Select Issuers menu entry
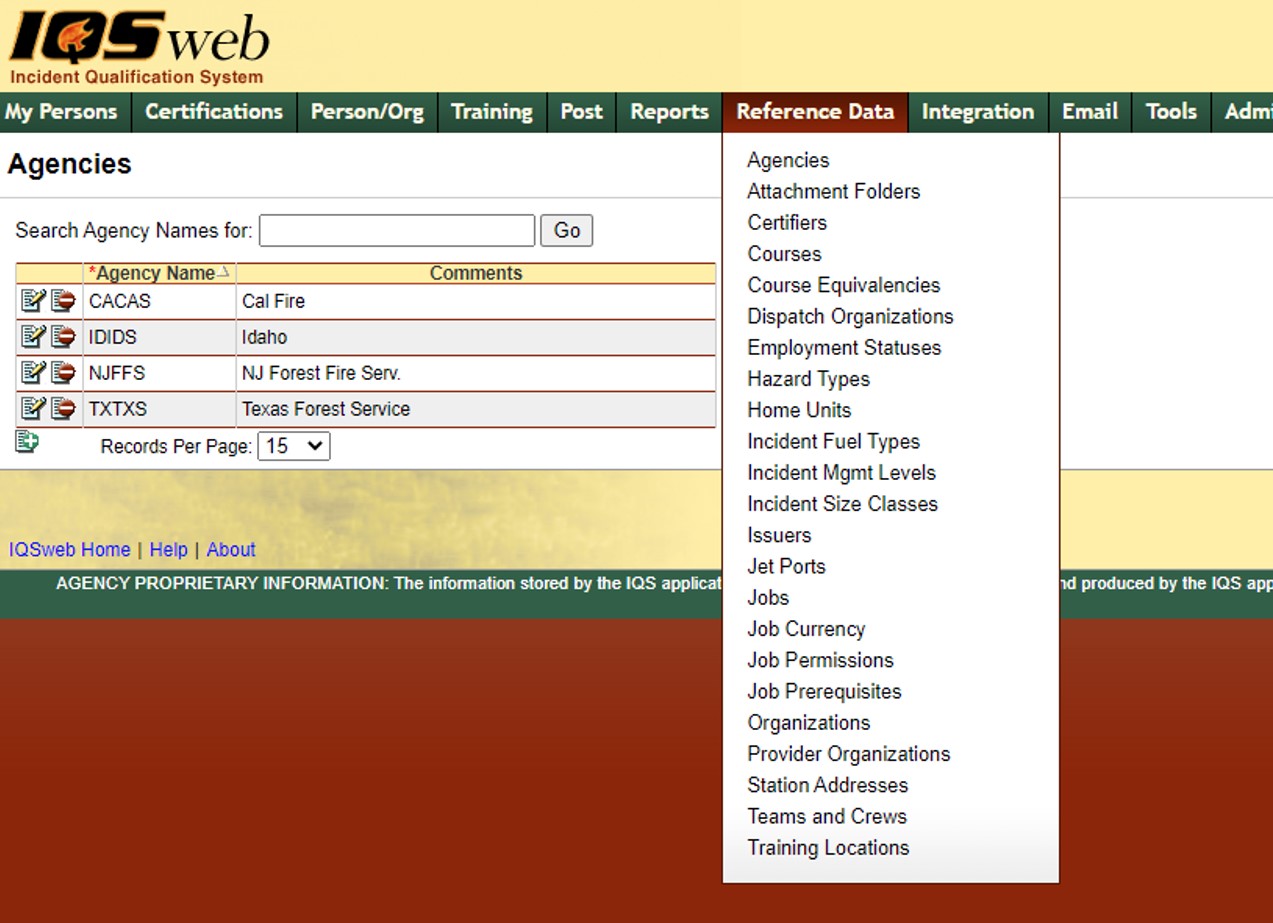Screen dimensions: 1273x923 tap(779, 535)
